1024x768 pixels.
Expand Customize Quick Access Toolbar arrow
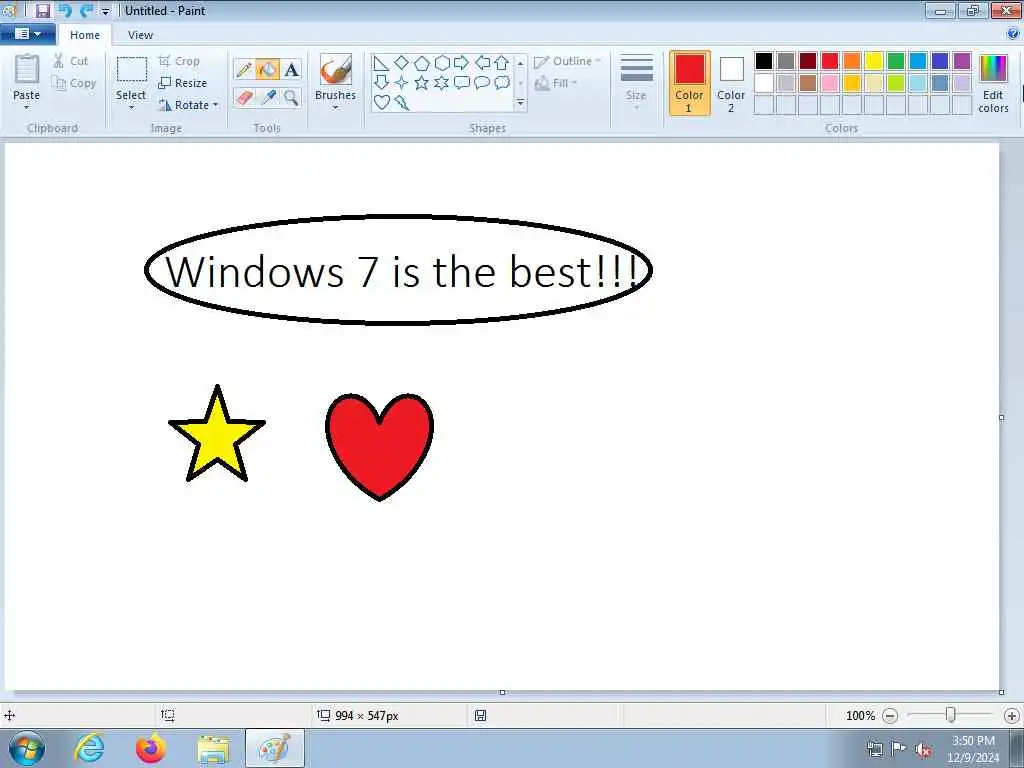point(105,11)
